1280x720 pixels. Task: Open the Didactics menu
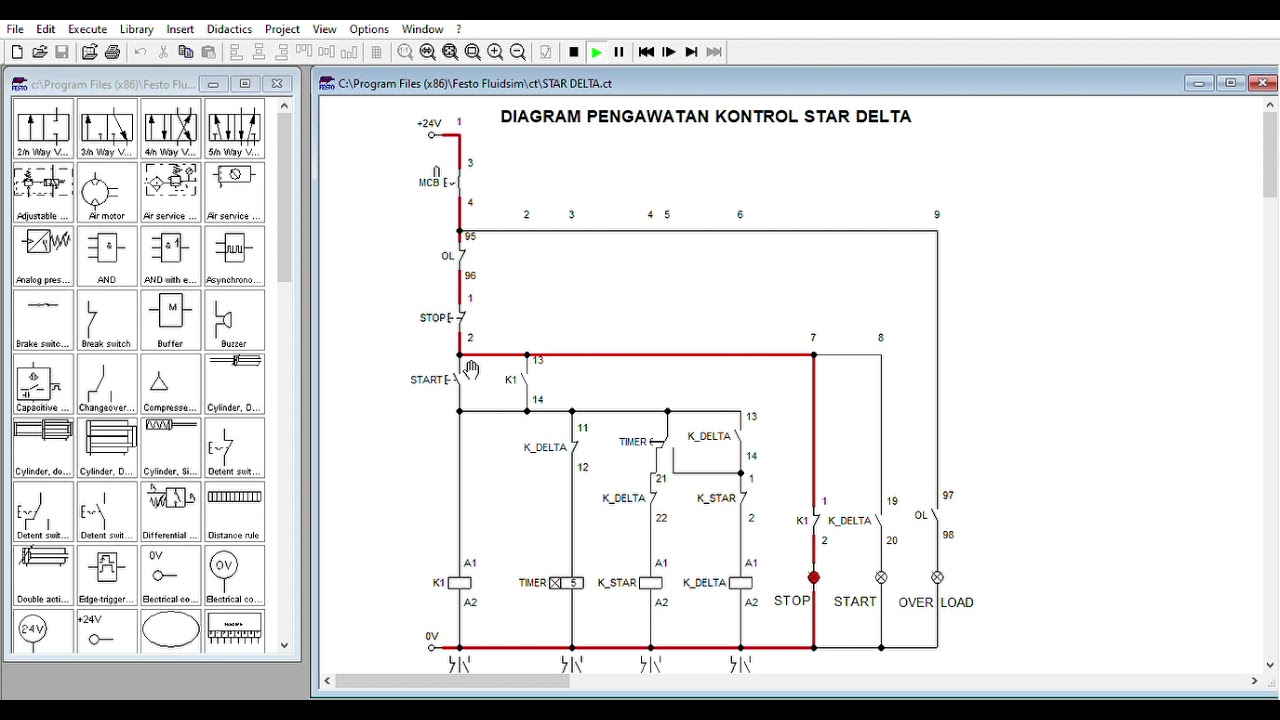coord(230,29)
